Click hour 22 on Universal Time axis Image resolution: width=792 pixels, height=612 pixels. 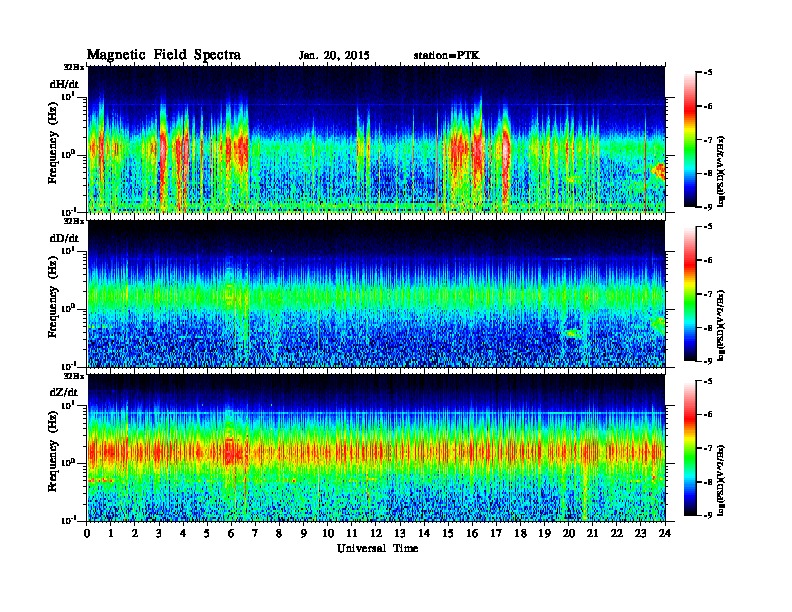click(x=617, y=534)
